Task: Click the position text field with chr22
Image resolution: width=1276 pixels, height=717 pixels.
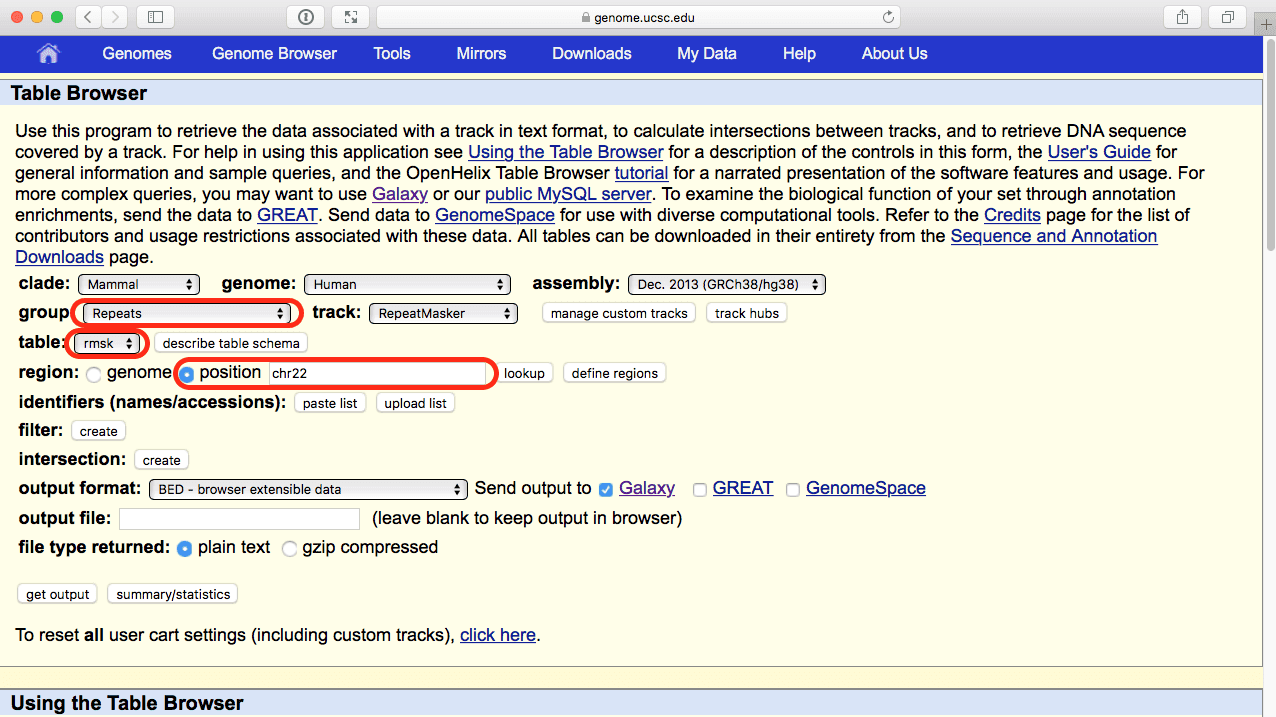Action: tap(376, 373)
